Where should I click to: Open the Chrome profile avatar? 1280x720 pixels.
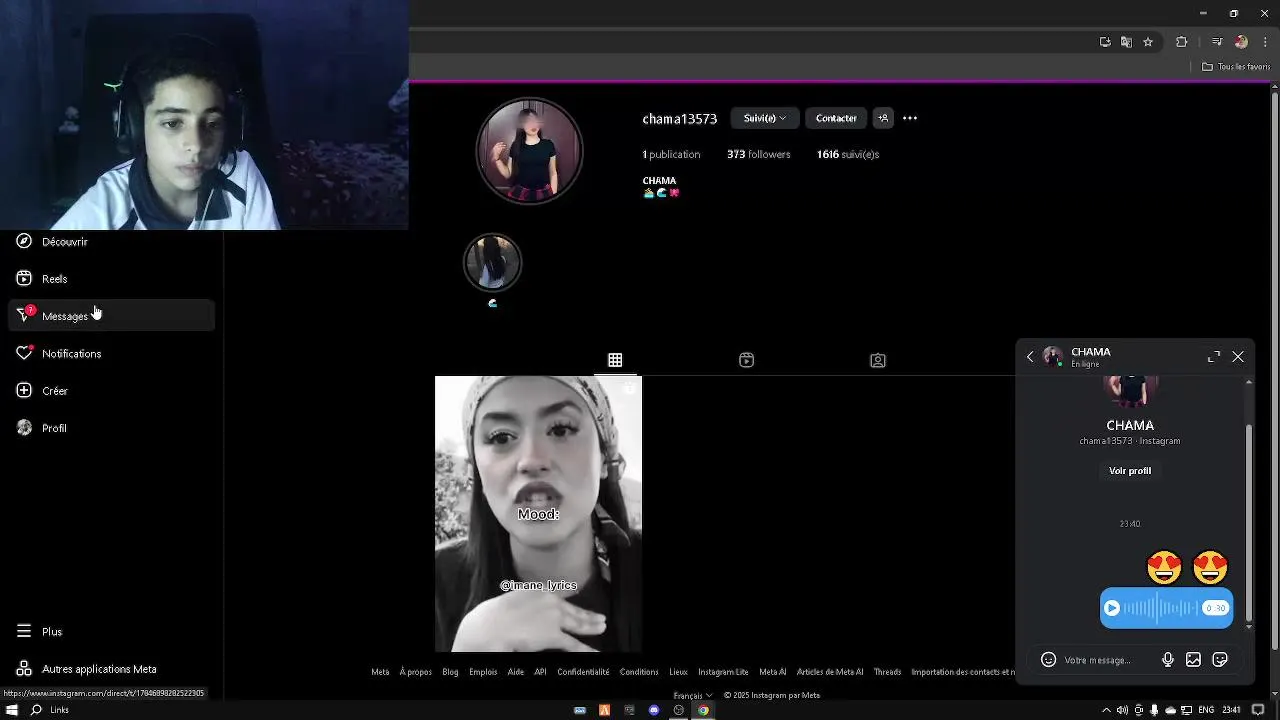click(1241, 42)
